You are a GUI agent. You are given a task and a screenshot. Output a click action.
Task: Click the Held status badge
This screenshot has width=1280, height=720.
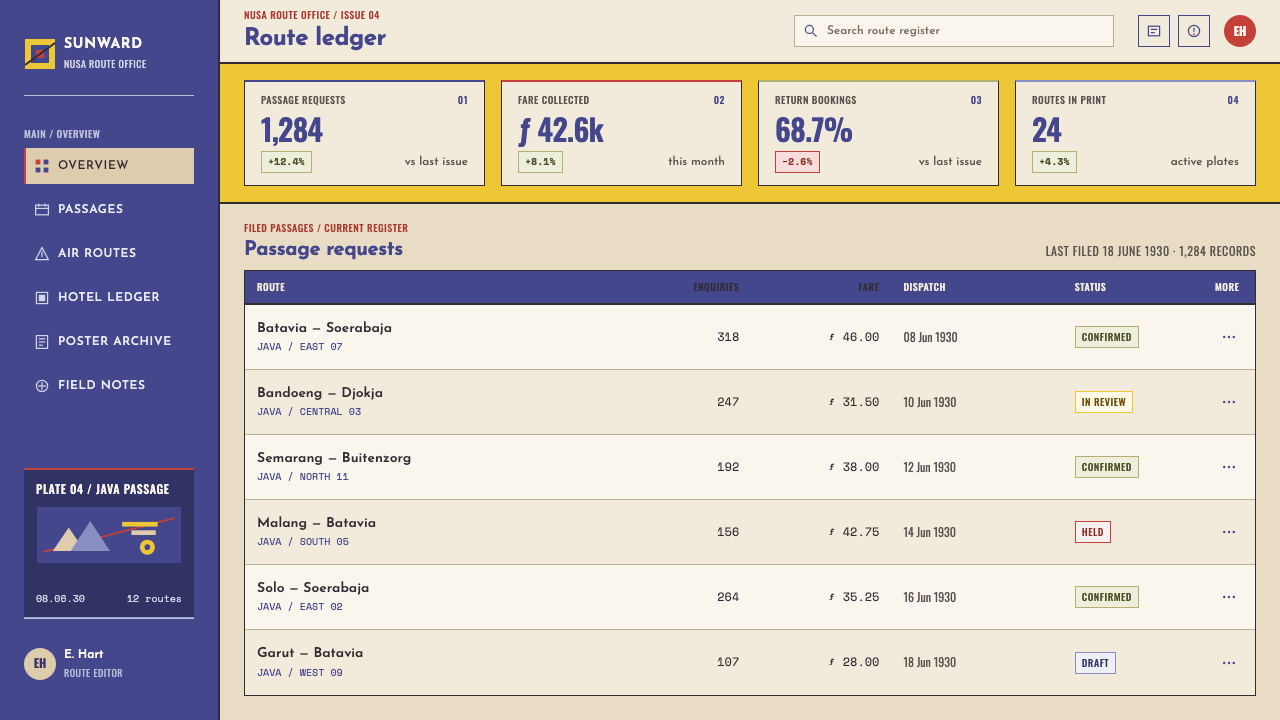1093,532
